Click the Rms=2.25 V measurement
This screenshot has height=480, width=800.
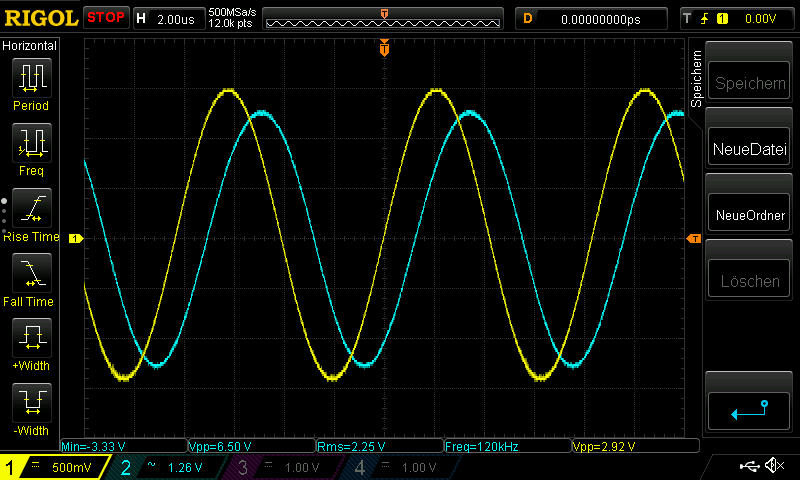tap(351, 446)
